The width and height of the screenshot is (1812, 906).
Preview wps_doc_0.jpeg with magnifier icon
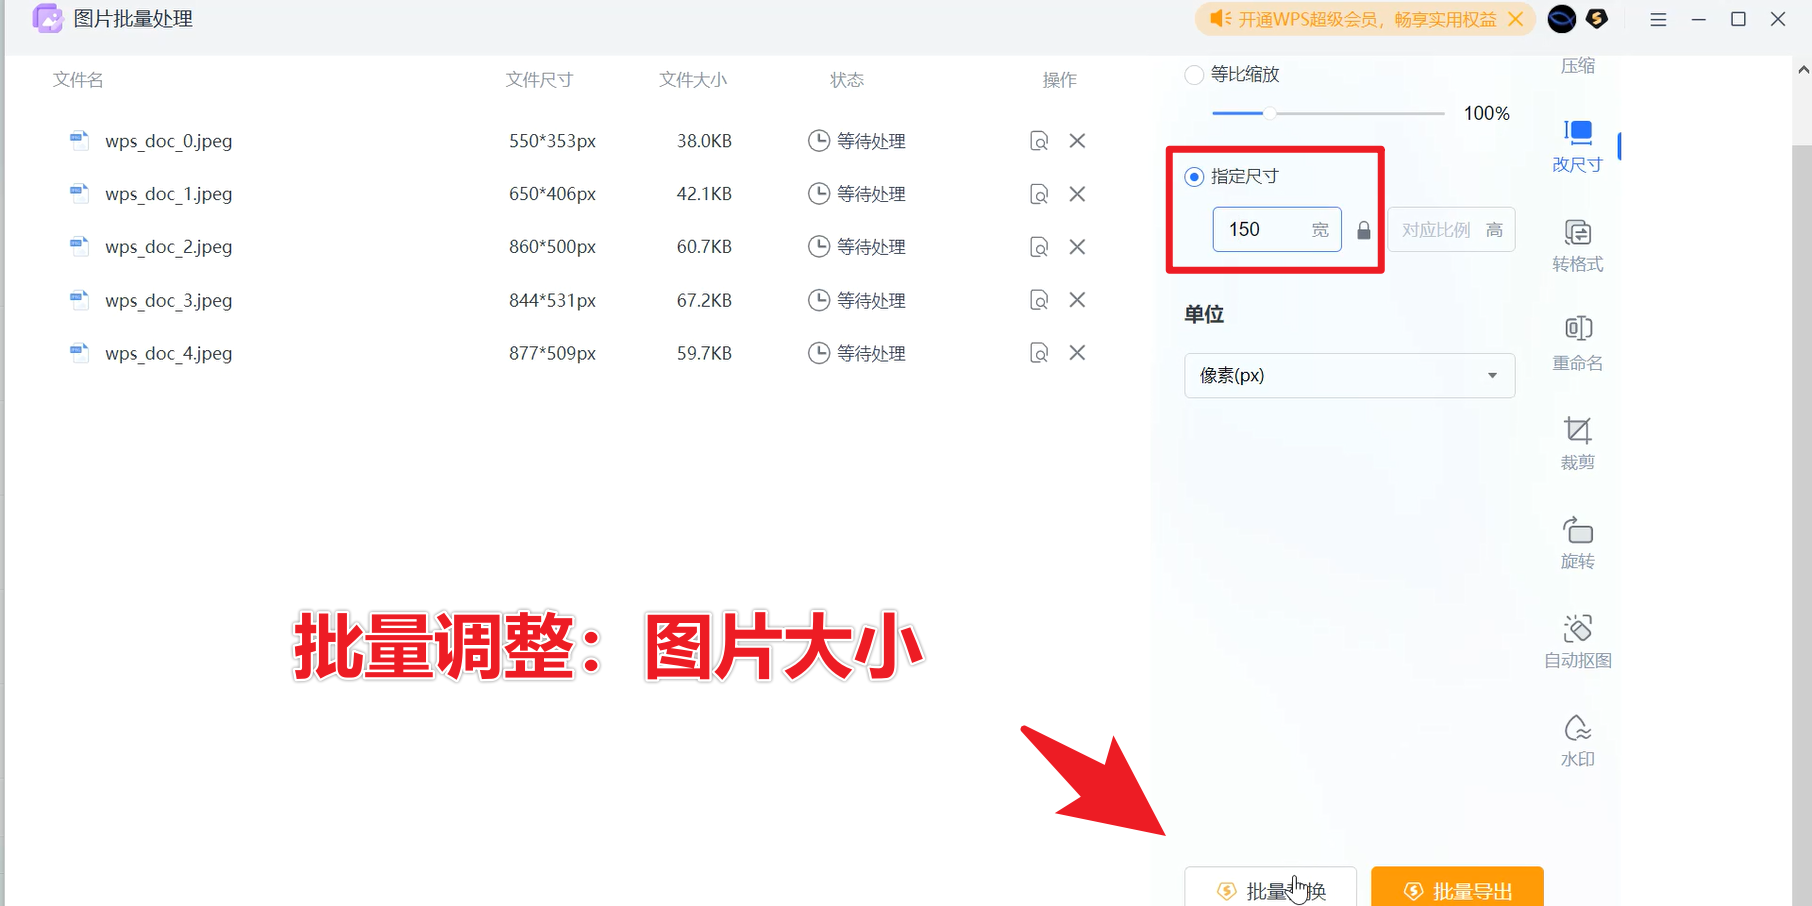(x=1039, y=141)
